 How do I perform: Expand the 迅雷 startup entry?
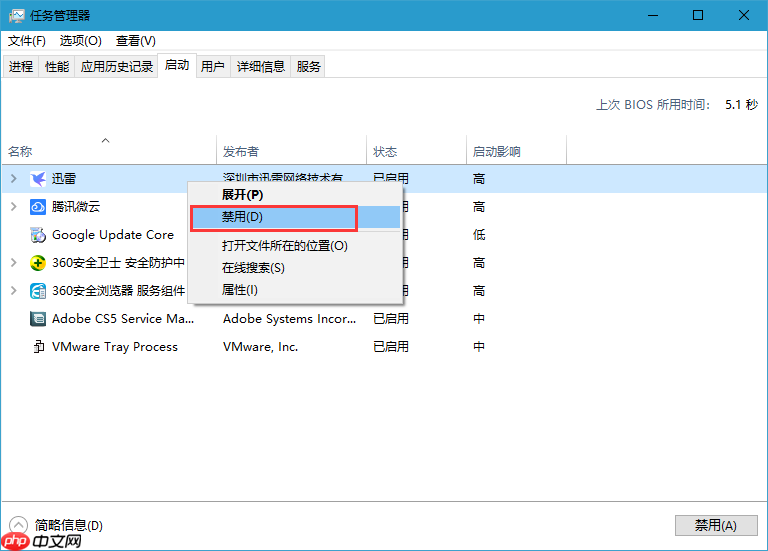tap(14, 179)
